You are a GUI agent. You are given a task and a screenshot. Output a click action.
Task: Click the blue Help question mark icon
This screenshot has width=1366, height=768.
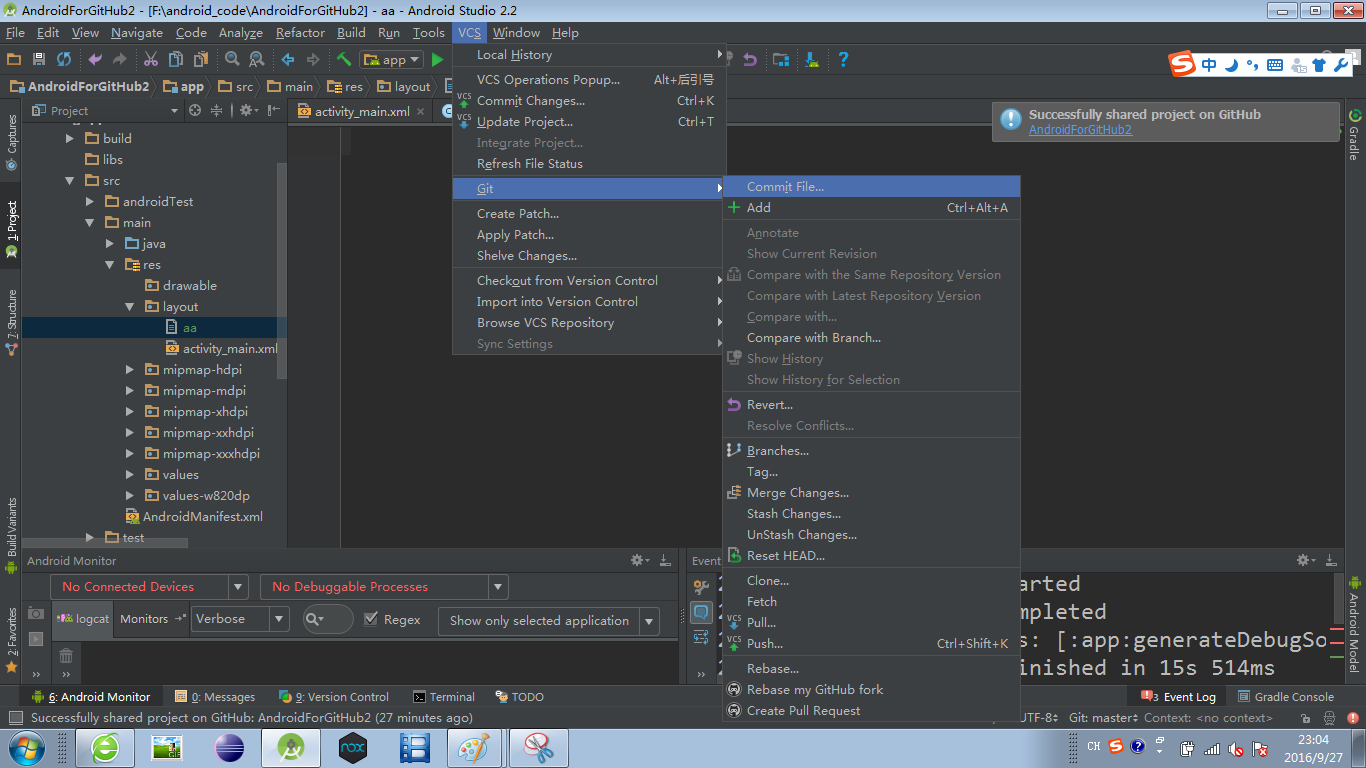point(843,60)
